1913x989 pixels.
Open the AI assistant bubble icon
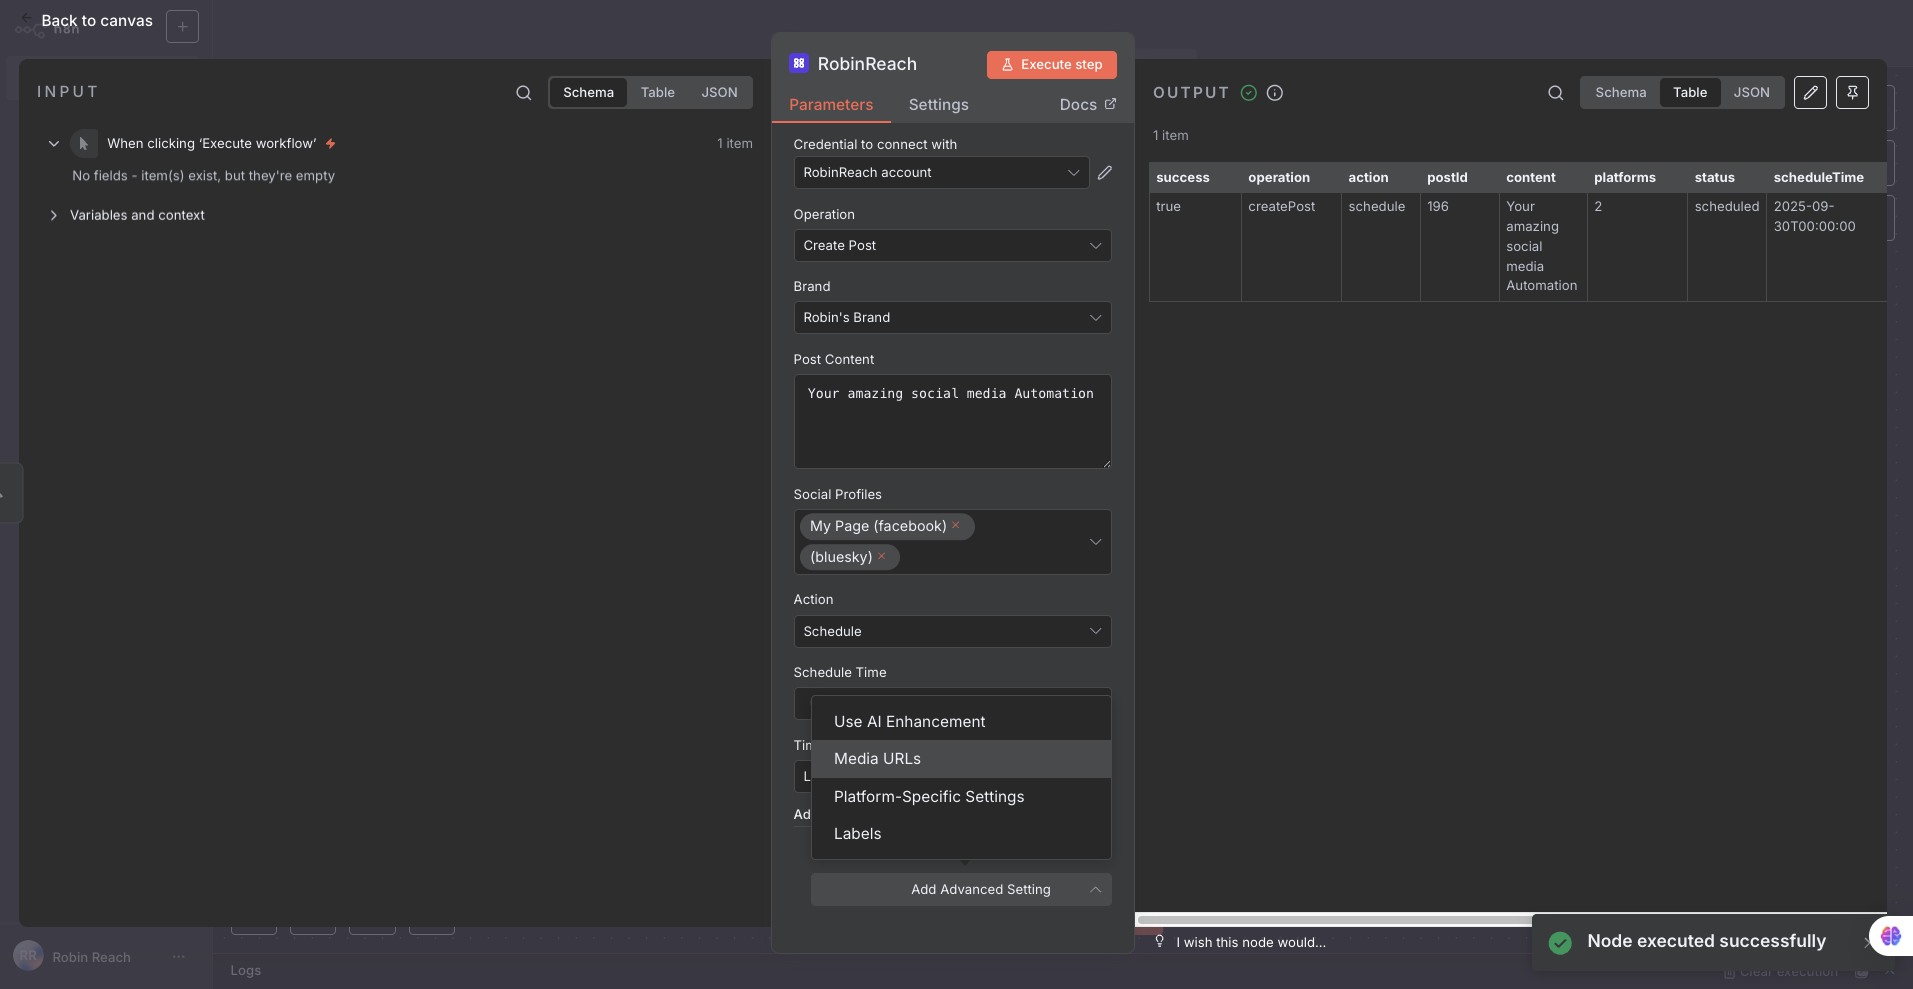coord(1890,936)
